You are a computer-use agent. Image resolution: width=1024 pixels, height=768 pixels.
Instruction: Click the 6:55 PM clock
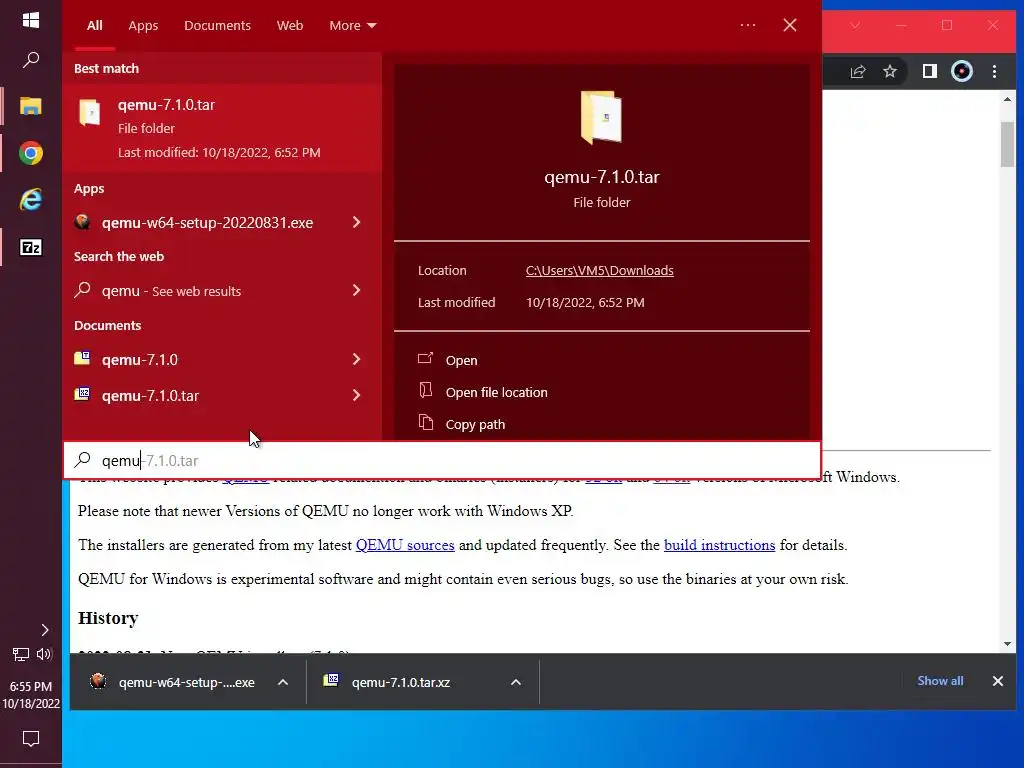[31, 686]
